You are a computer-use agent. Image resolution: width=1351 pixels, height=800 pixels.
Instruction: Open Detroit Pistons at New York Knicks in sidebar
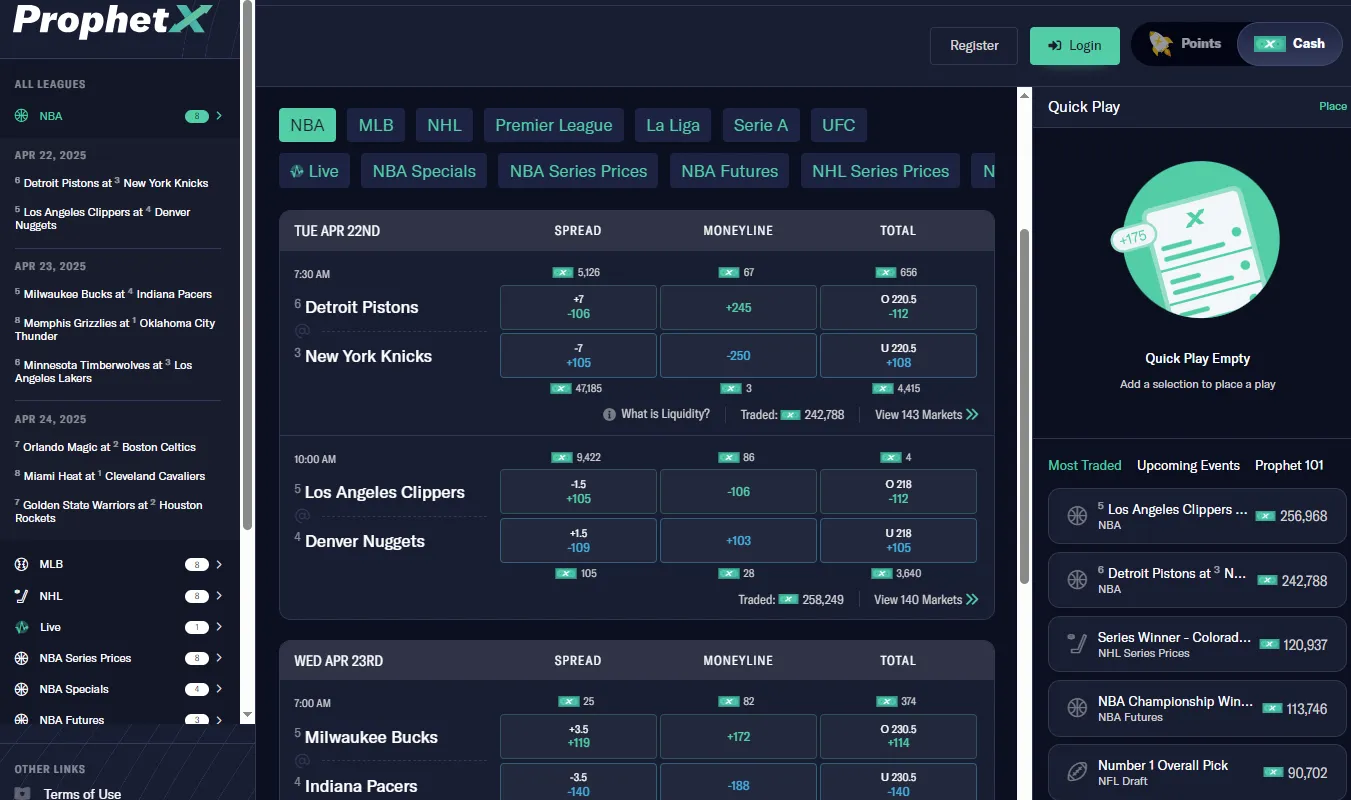pyautogui.click(x=112, y=183)
